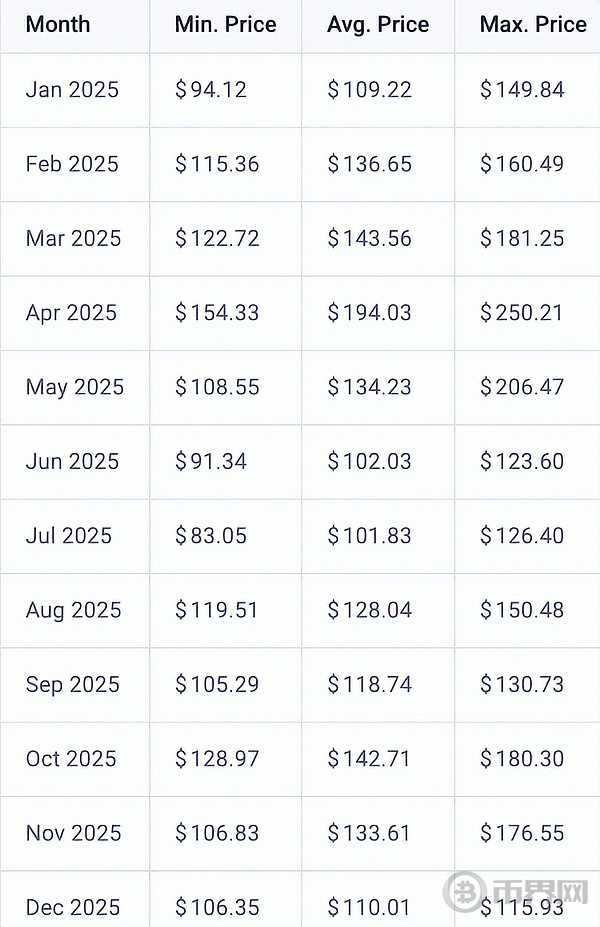Select the Mar 2025 average price $143.56
The height and width of the screenshot is (927, 600).
click(369, 238)
